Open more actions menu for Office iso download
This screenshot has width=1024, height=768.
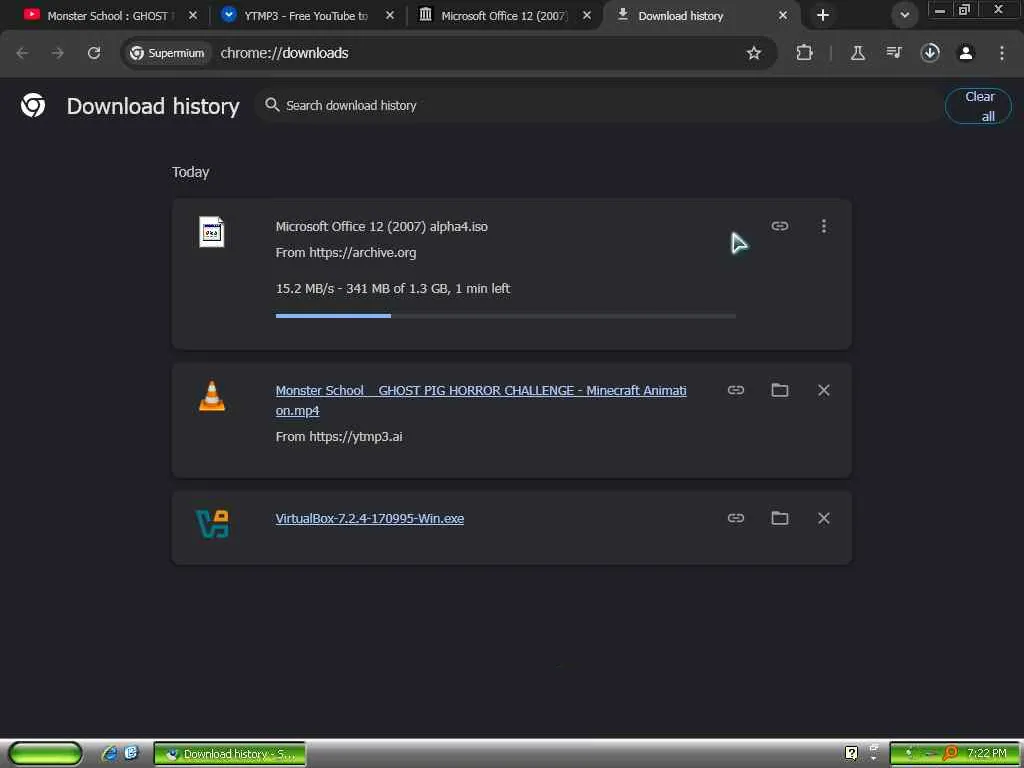click(824, 226)
